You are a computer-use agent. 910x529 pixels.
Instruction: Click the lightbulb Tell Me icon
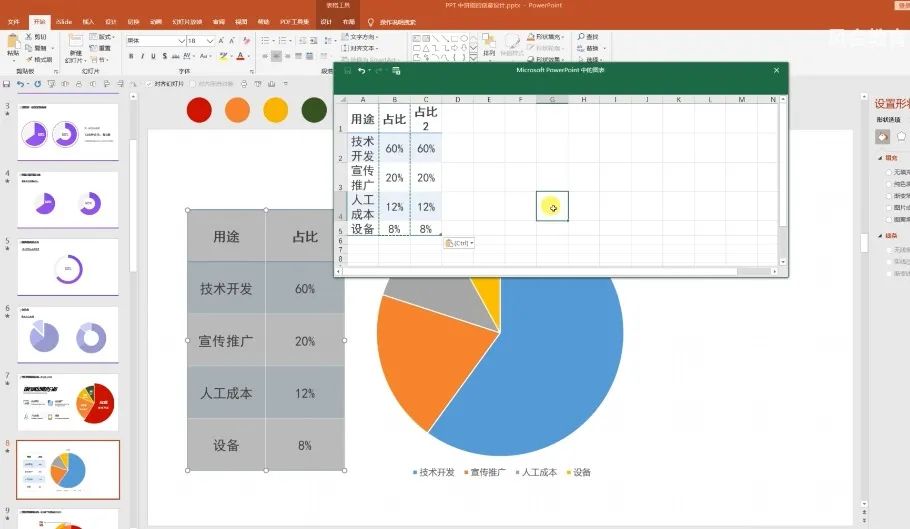tap(371, 22)
